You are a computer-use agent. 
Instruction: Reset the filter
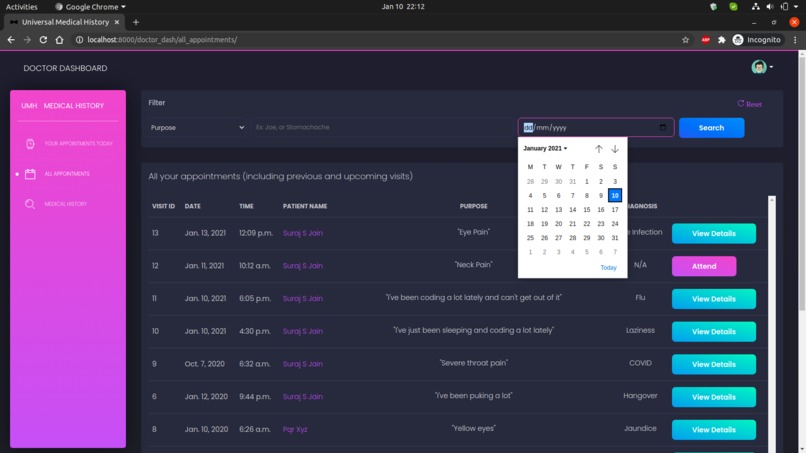pos(749,104)
